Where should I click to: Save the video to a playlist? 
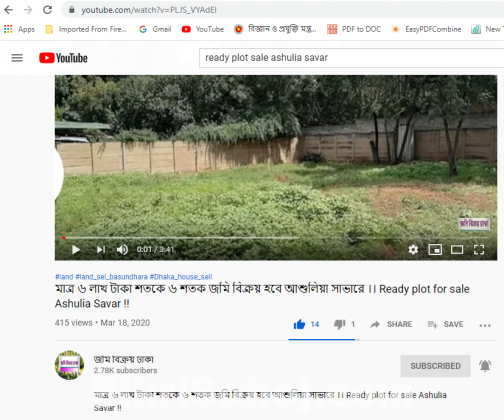[x=445, y=324]
